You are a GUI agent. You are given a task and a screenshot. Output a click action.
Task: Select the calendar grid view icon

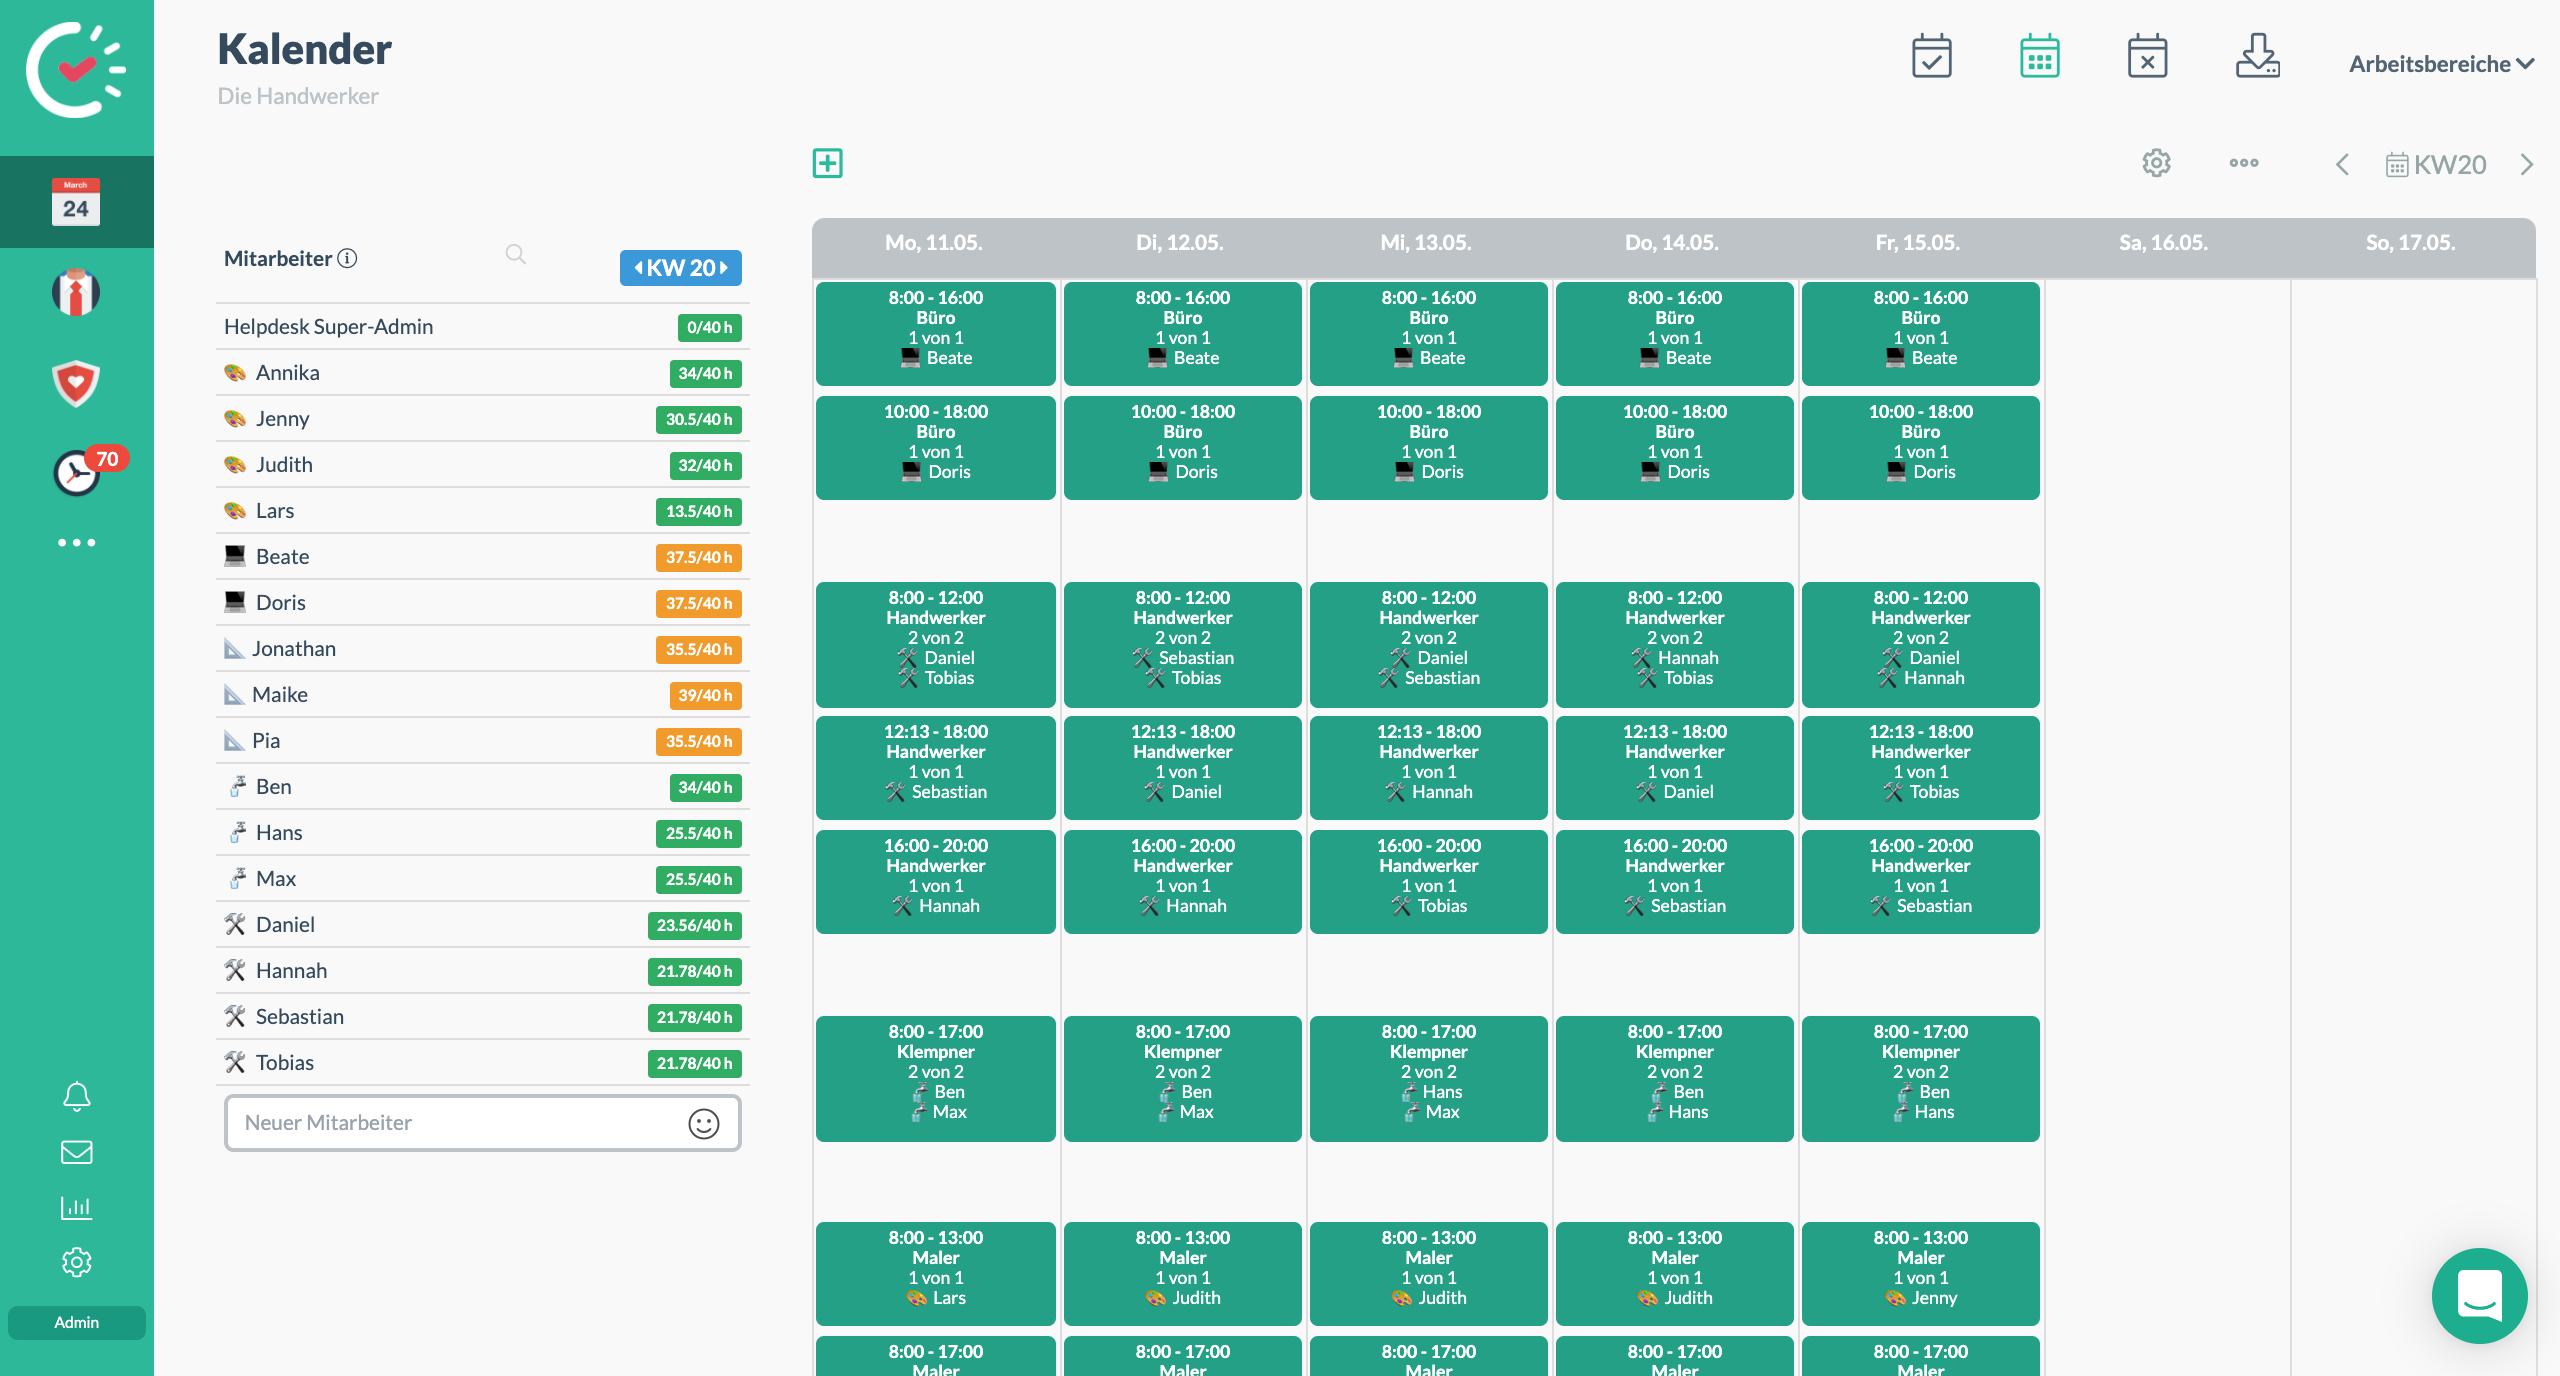(2039, 57)
